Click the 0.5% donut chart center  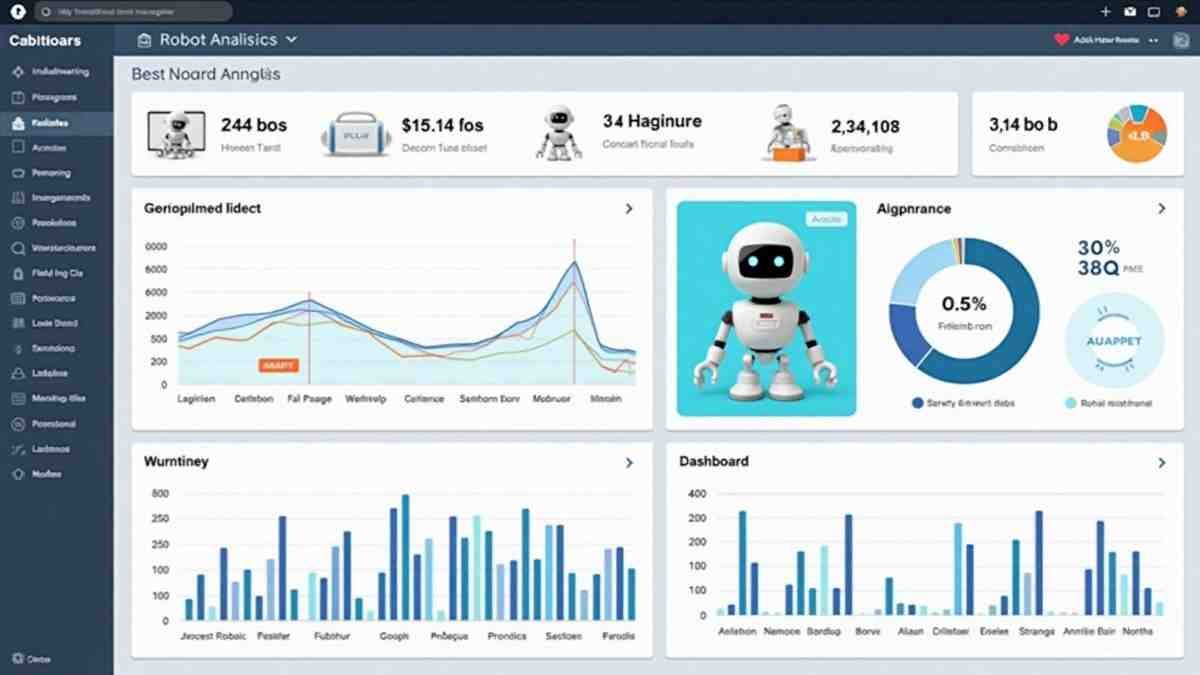964,310
